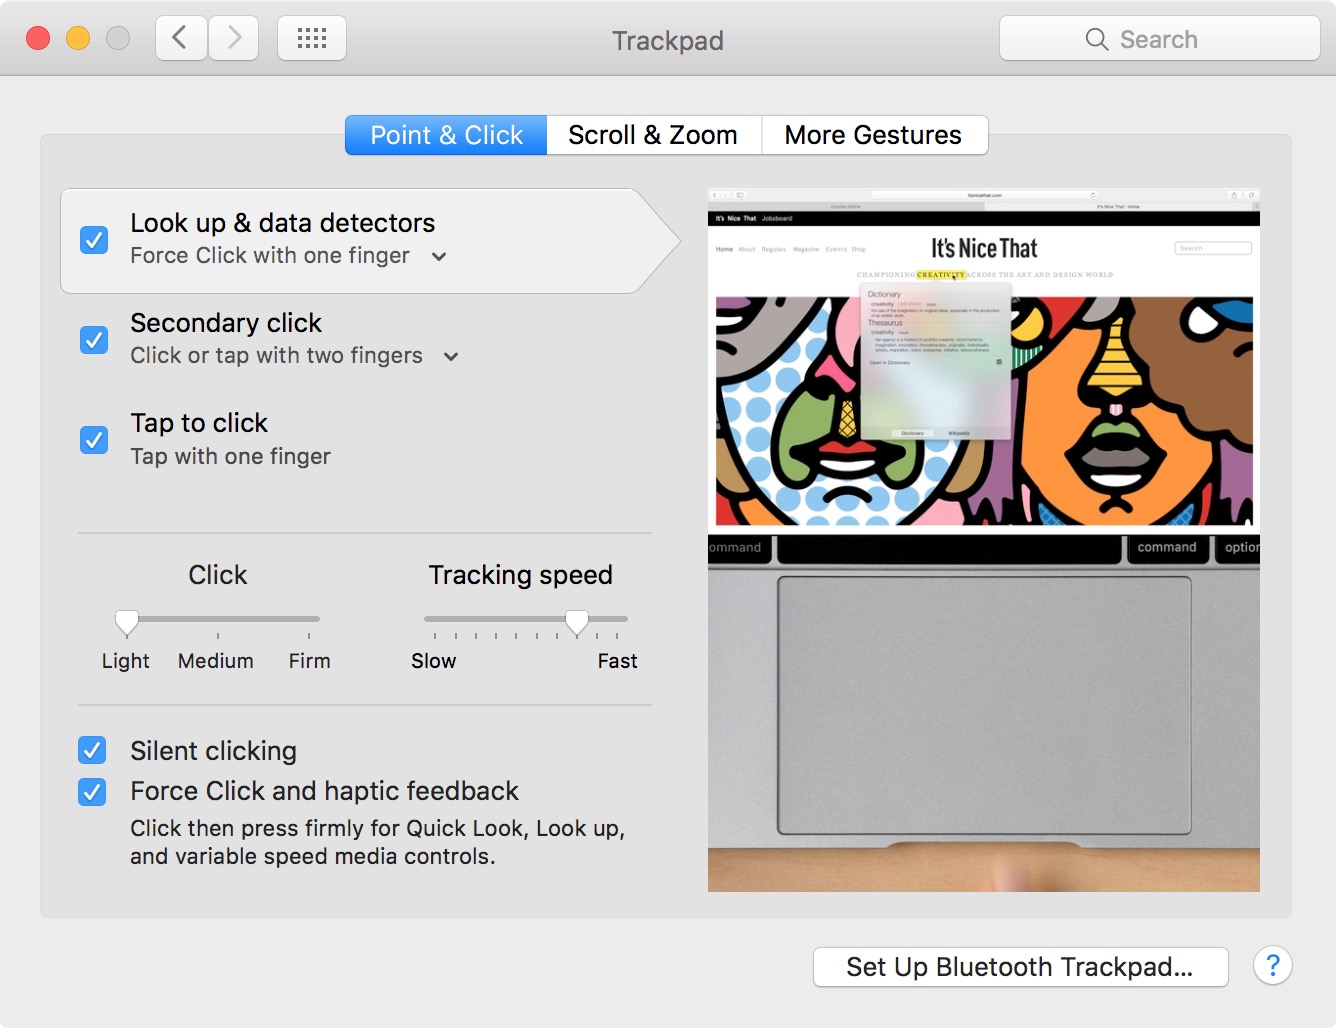Click Set Up Bluetooth Trackpad button
Image resolution: width=1336 pixels, height=1028 pixels.
1020,967
